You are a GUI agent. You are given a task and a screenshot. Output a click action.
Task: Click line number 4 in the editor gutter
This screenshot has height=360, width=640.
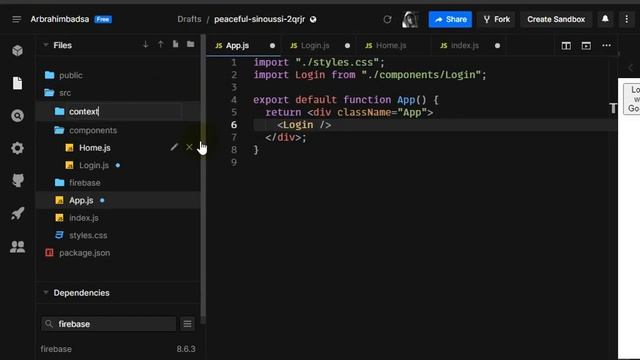234,100
